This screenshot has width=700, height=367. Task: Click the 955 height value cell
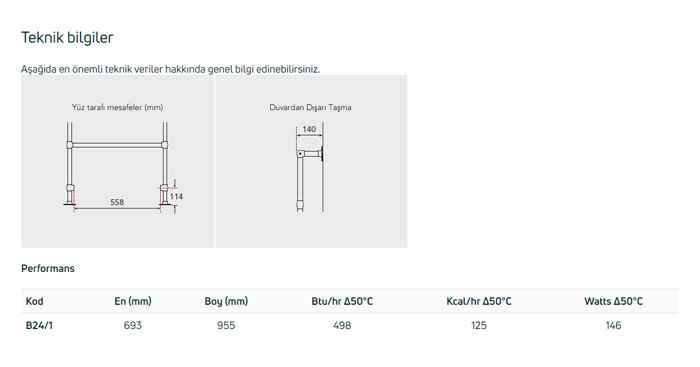click(226, 325)
